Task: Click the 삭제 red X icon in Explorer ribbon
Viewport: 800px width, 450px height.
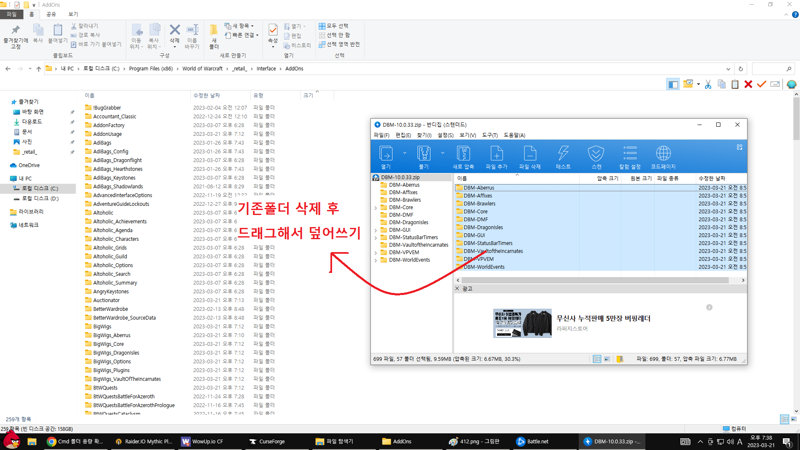Action: coord(174,30)
